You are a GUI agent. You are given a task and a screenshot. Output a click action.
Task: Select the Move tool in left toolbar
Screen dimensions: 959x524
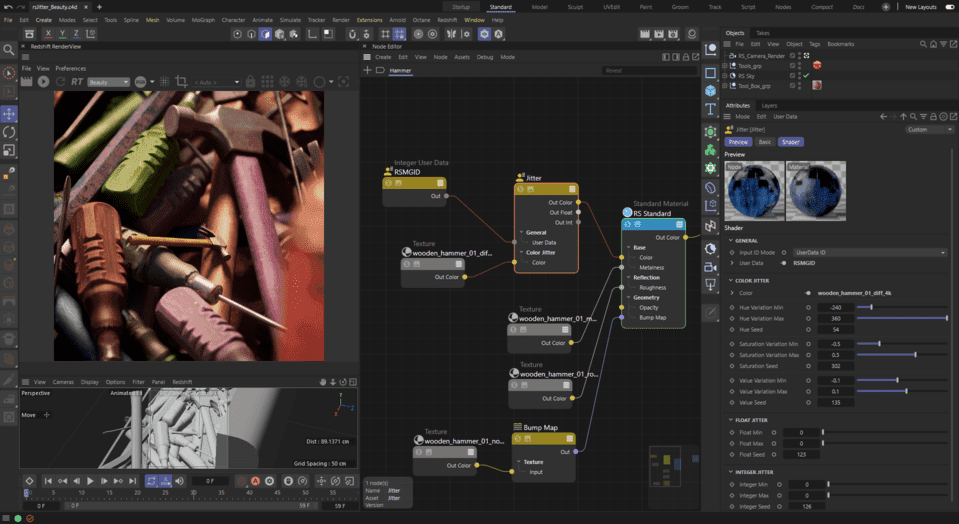point(9,114)
